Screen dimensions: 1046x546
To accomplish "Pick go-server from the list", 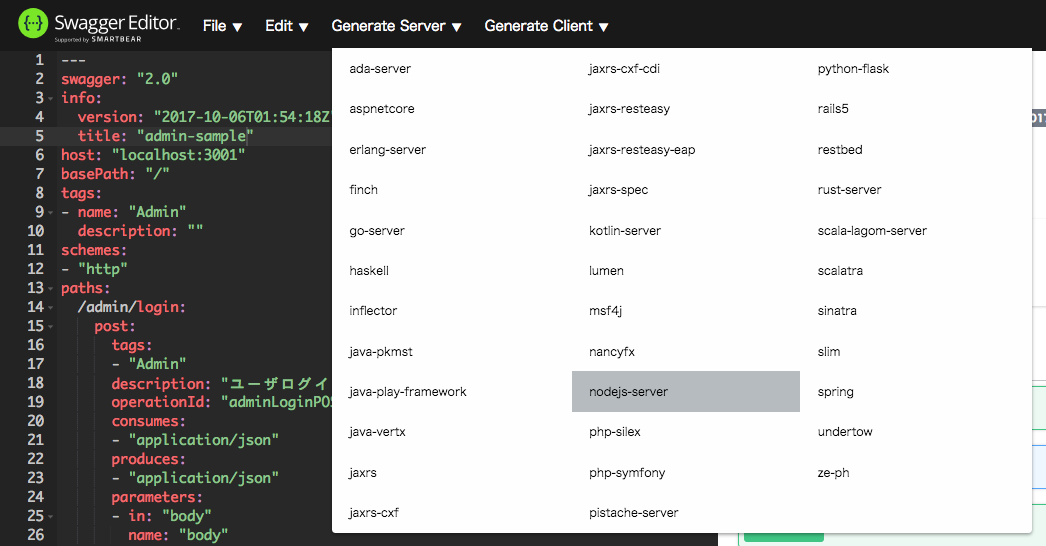I will click(x=377, y=231).
